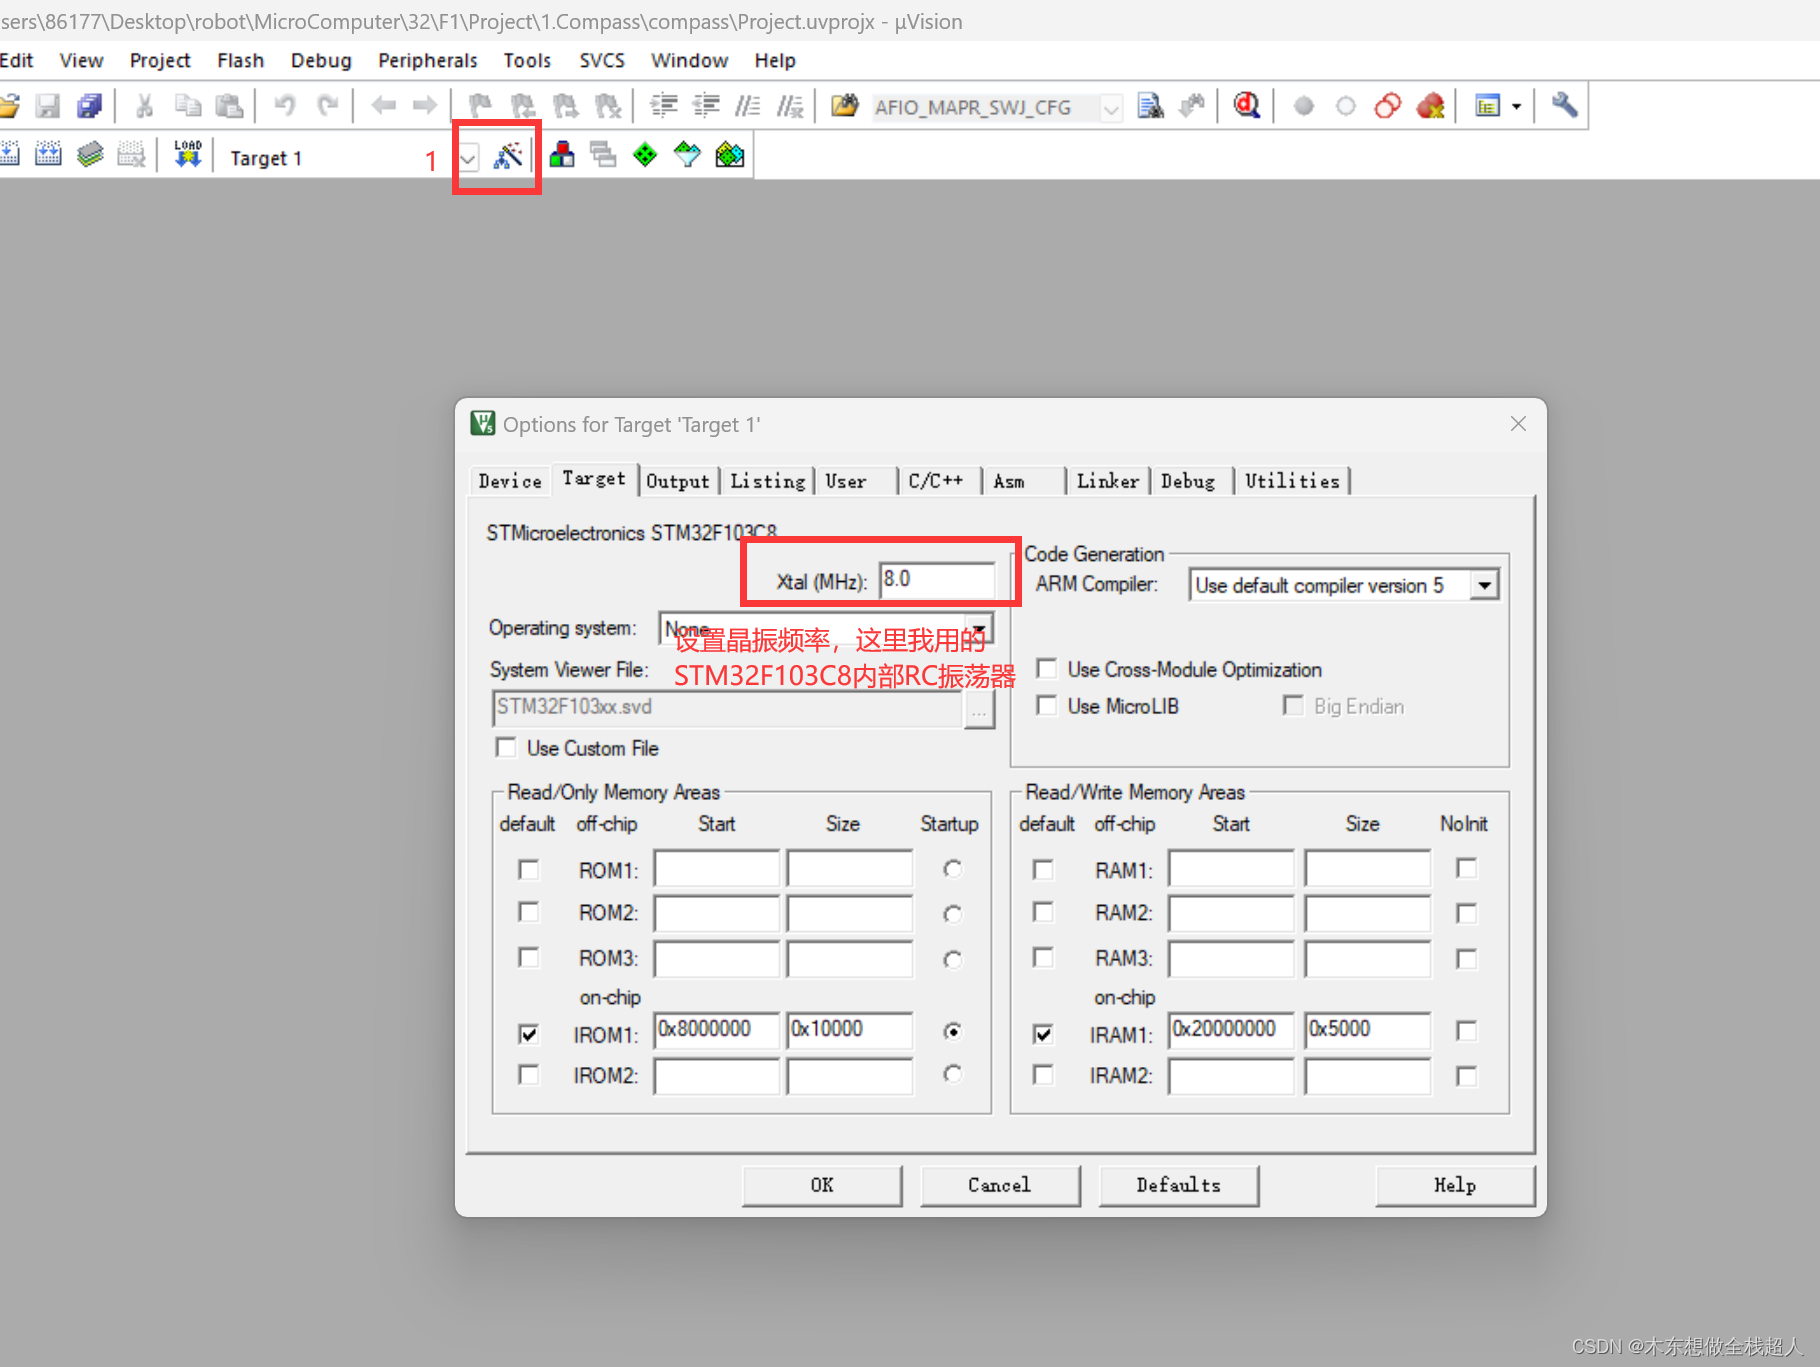The width and height of the screenshot is (1820, 1367).
Task: Switch to the Device tab
Action: coord(509,481)
